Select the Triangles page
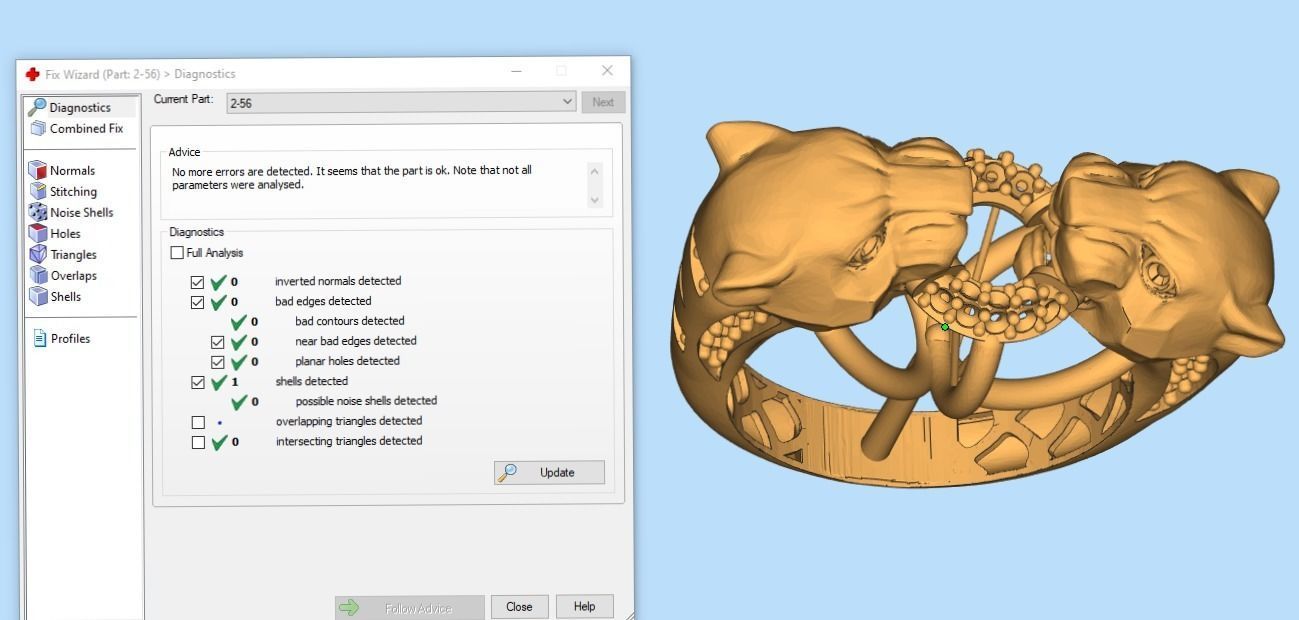 [73, 254]
